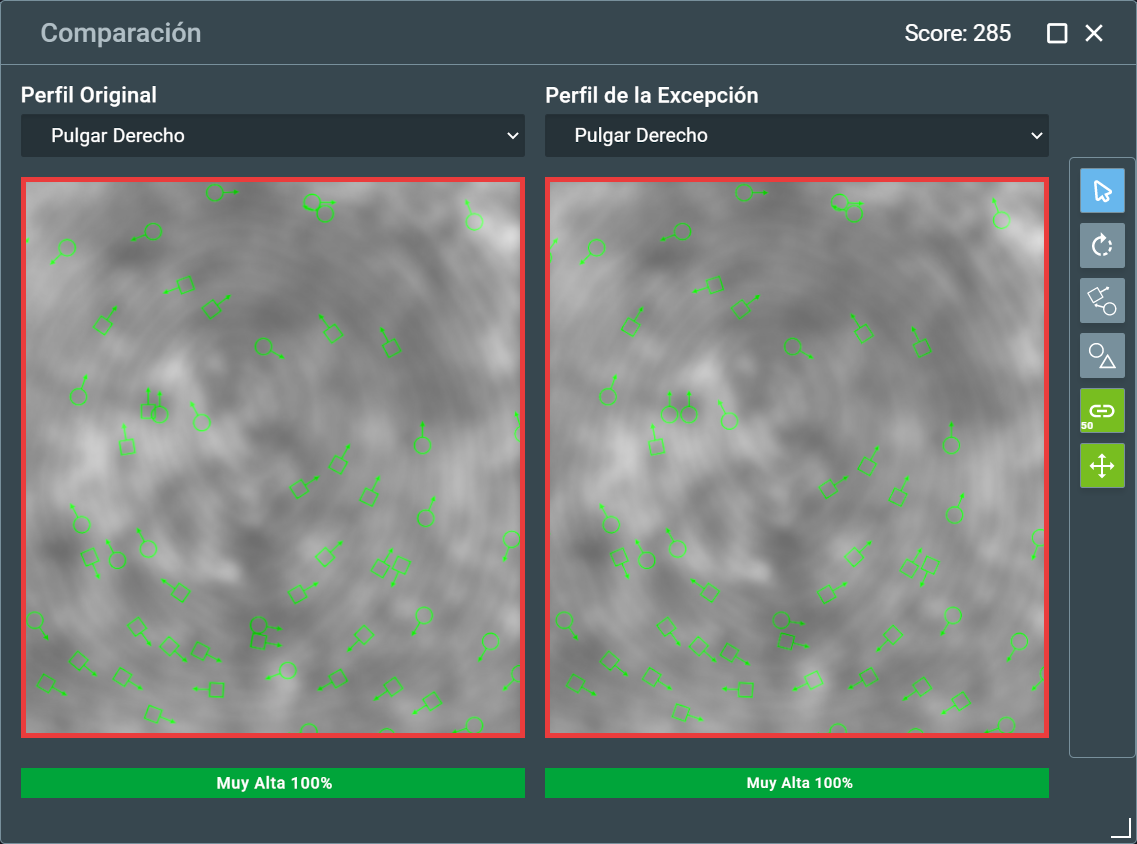The image size is (1137, 844).
Task: Maximize the Comparación window
Action: click(x=1057, y=33)
